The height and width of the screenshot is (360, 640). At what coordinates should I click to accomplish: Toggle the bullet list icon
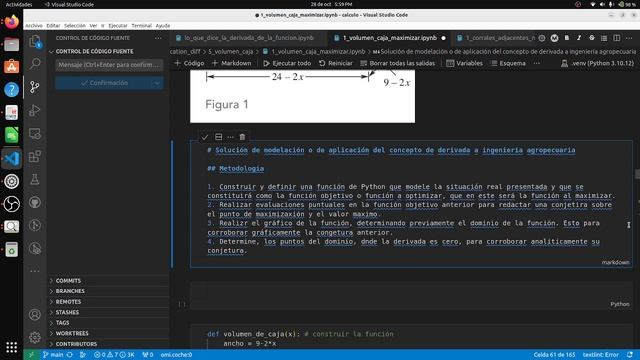click(x=604, y=38)
